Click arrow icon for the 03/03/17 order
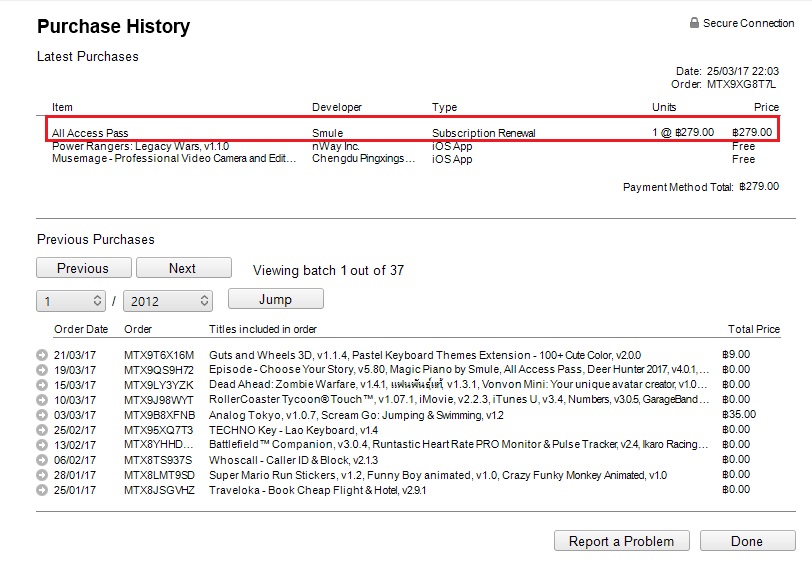The height and width of the screenshot is (562, 812). [x=42, y=415]
